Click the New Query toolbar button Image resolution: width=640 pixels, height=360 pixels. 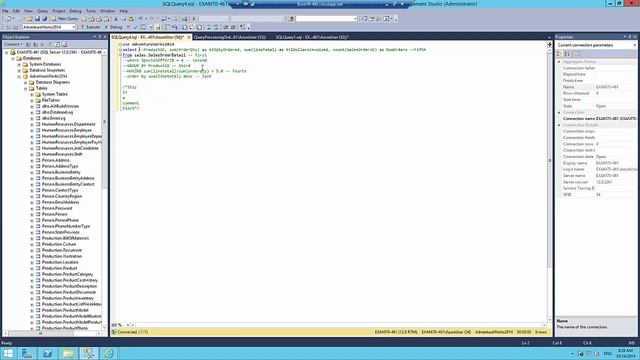64,19
